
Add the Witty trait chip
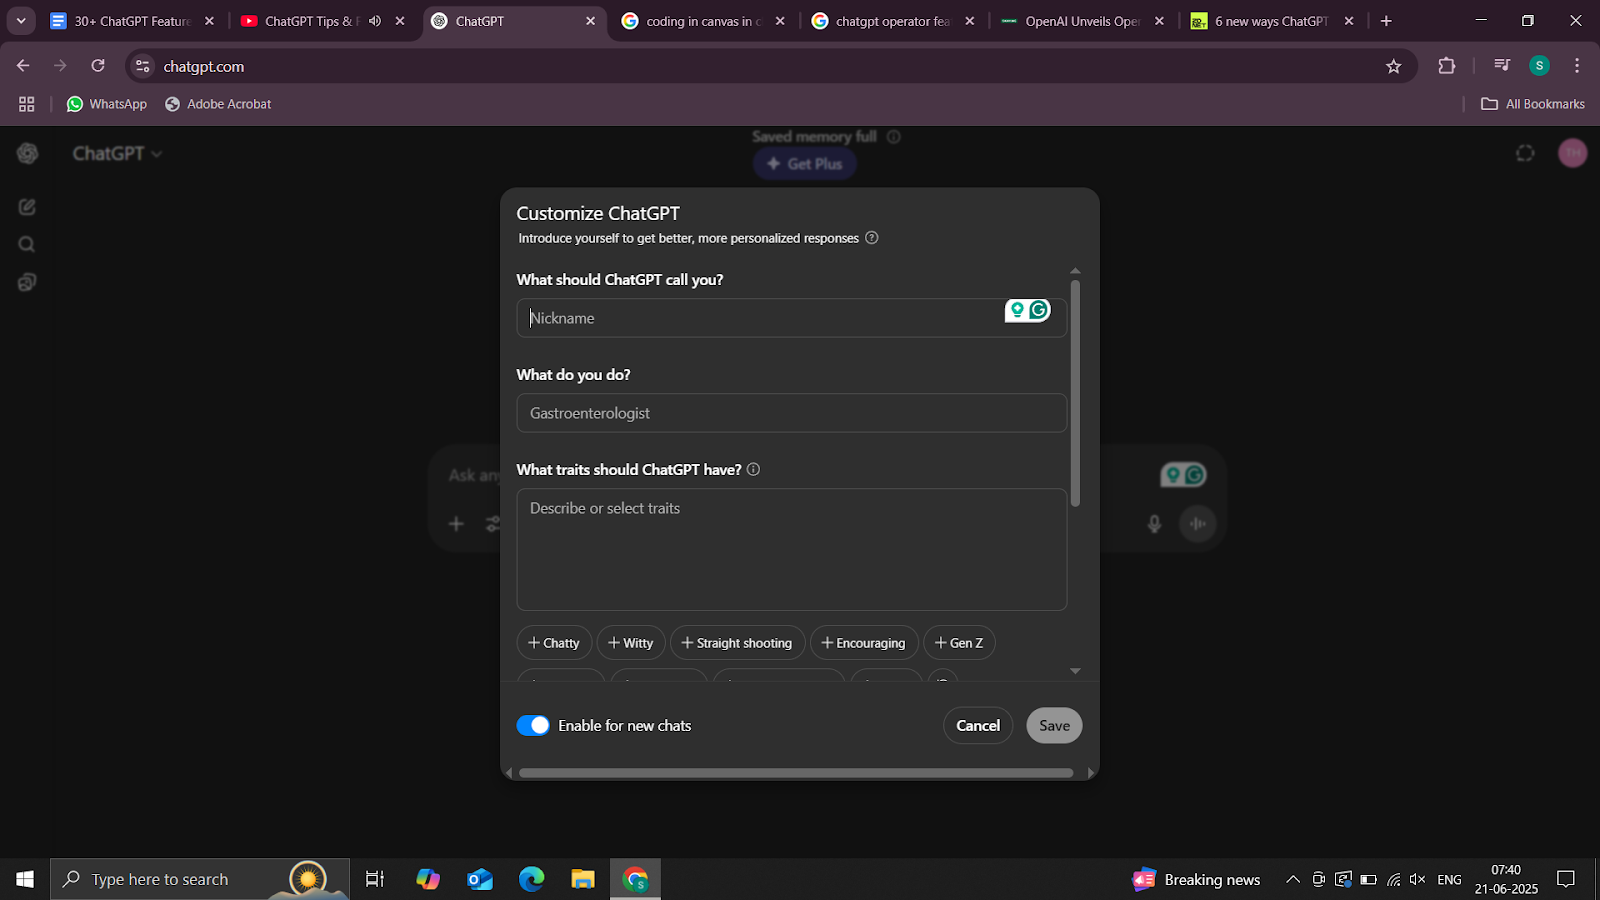(631, 643)
